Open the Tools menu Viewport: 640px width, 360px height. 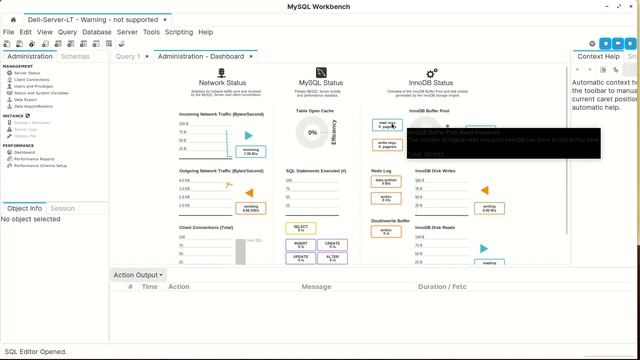(151, 32)
